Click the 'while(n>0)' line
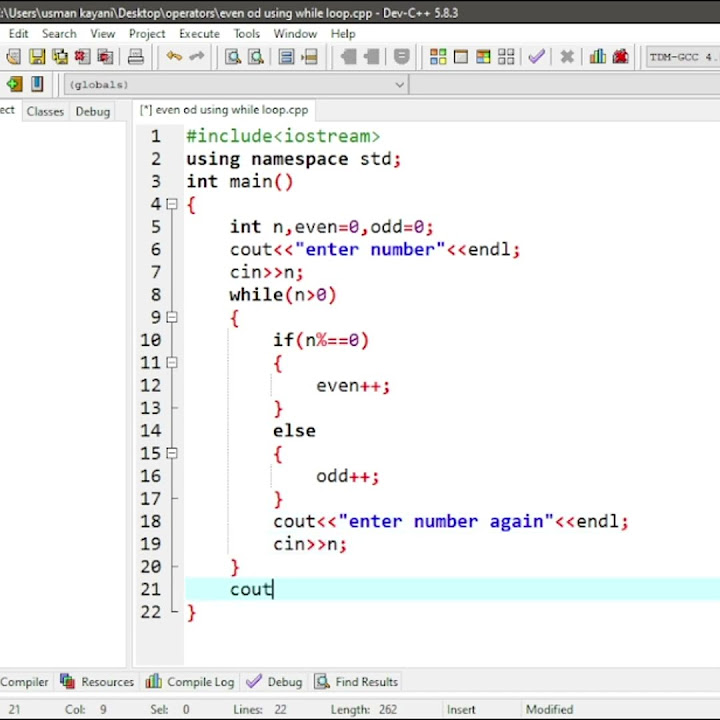 [283, 295]
